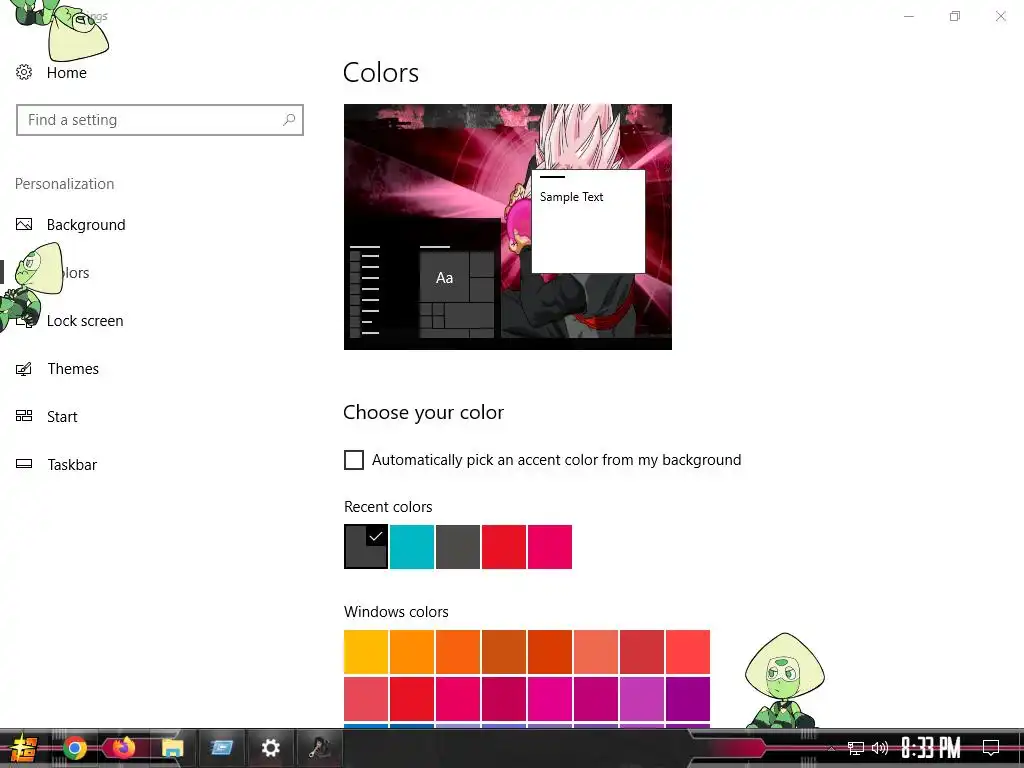Select the pink rose swatch in Recent colors

[550, 547]
